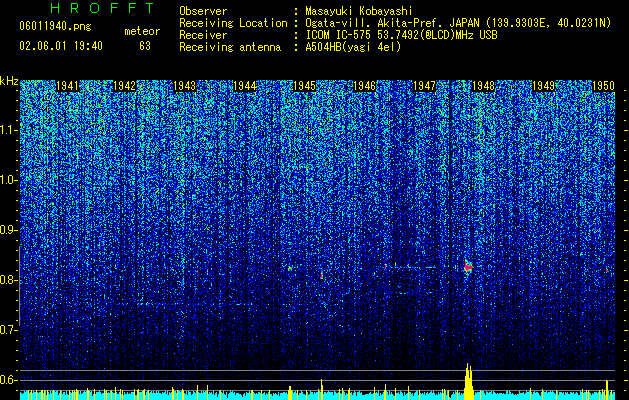Select the filename 06011940.png

click(x=55, y=26)
